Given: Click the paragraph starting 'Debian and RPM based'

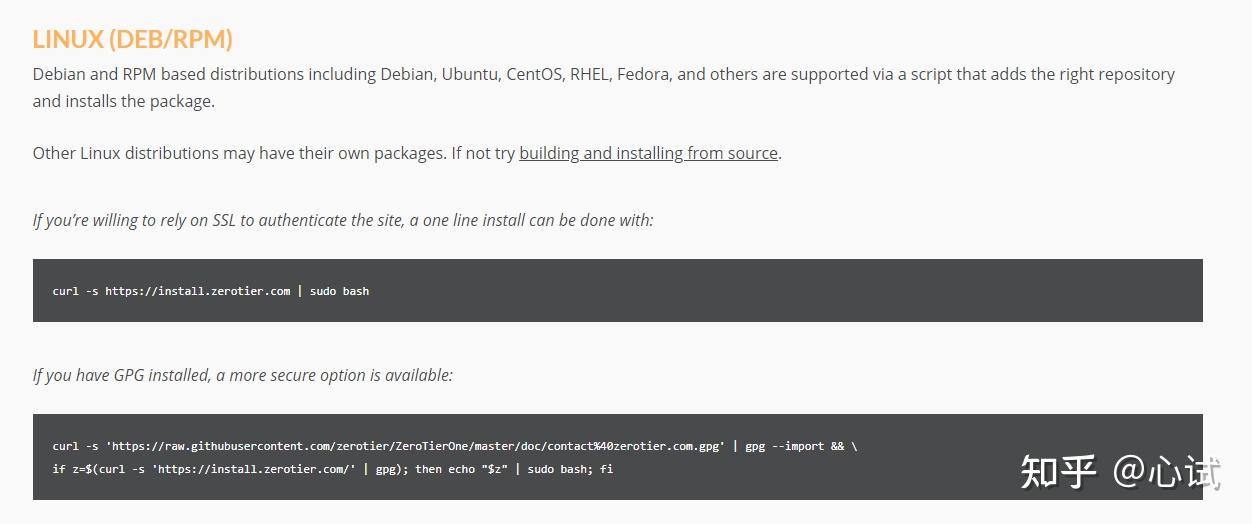Looking at the screenshot, I should [603, 74].
